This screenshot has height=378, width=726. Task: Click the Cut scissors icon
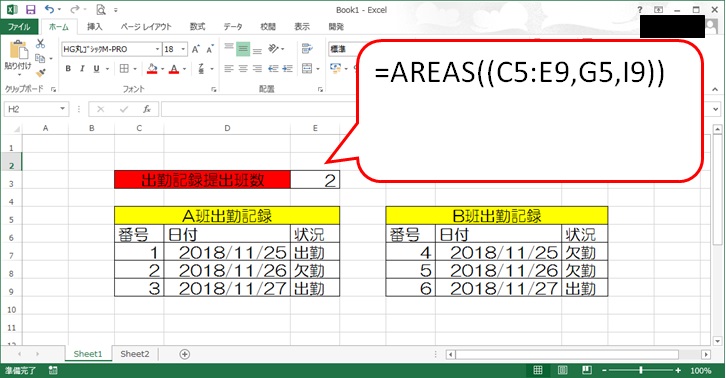[40, 44]
